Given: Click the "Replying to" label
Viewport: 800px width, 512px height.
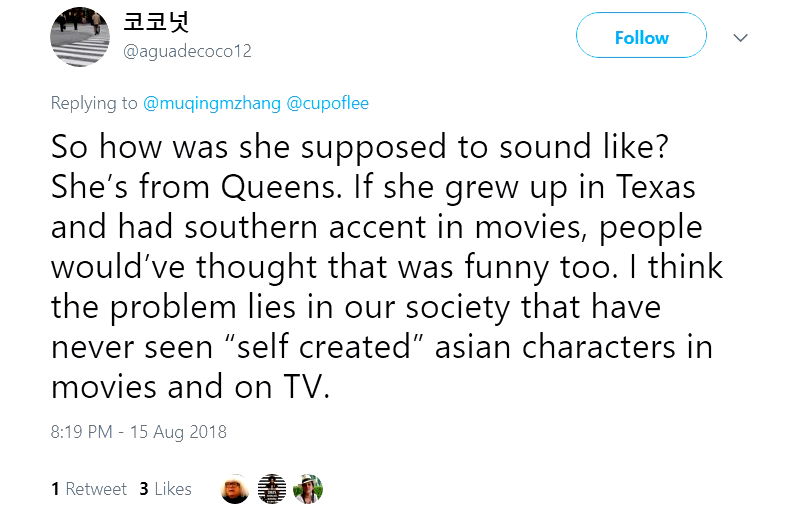Looking at the screenshot, I should 94,102.
